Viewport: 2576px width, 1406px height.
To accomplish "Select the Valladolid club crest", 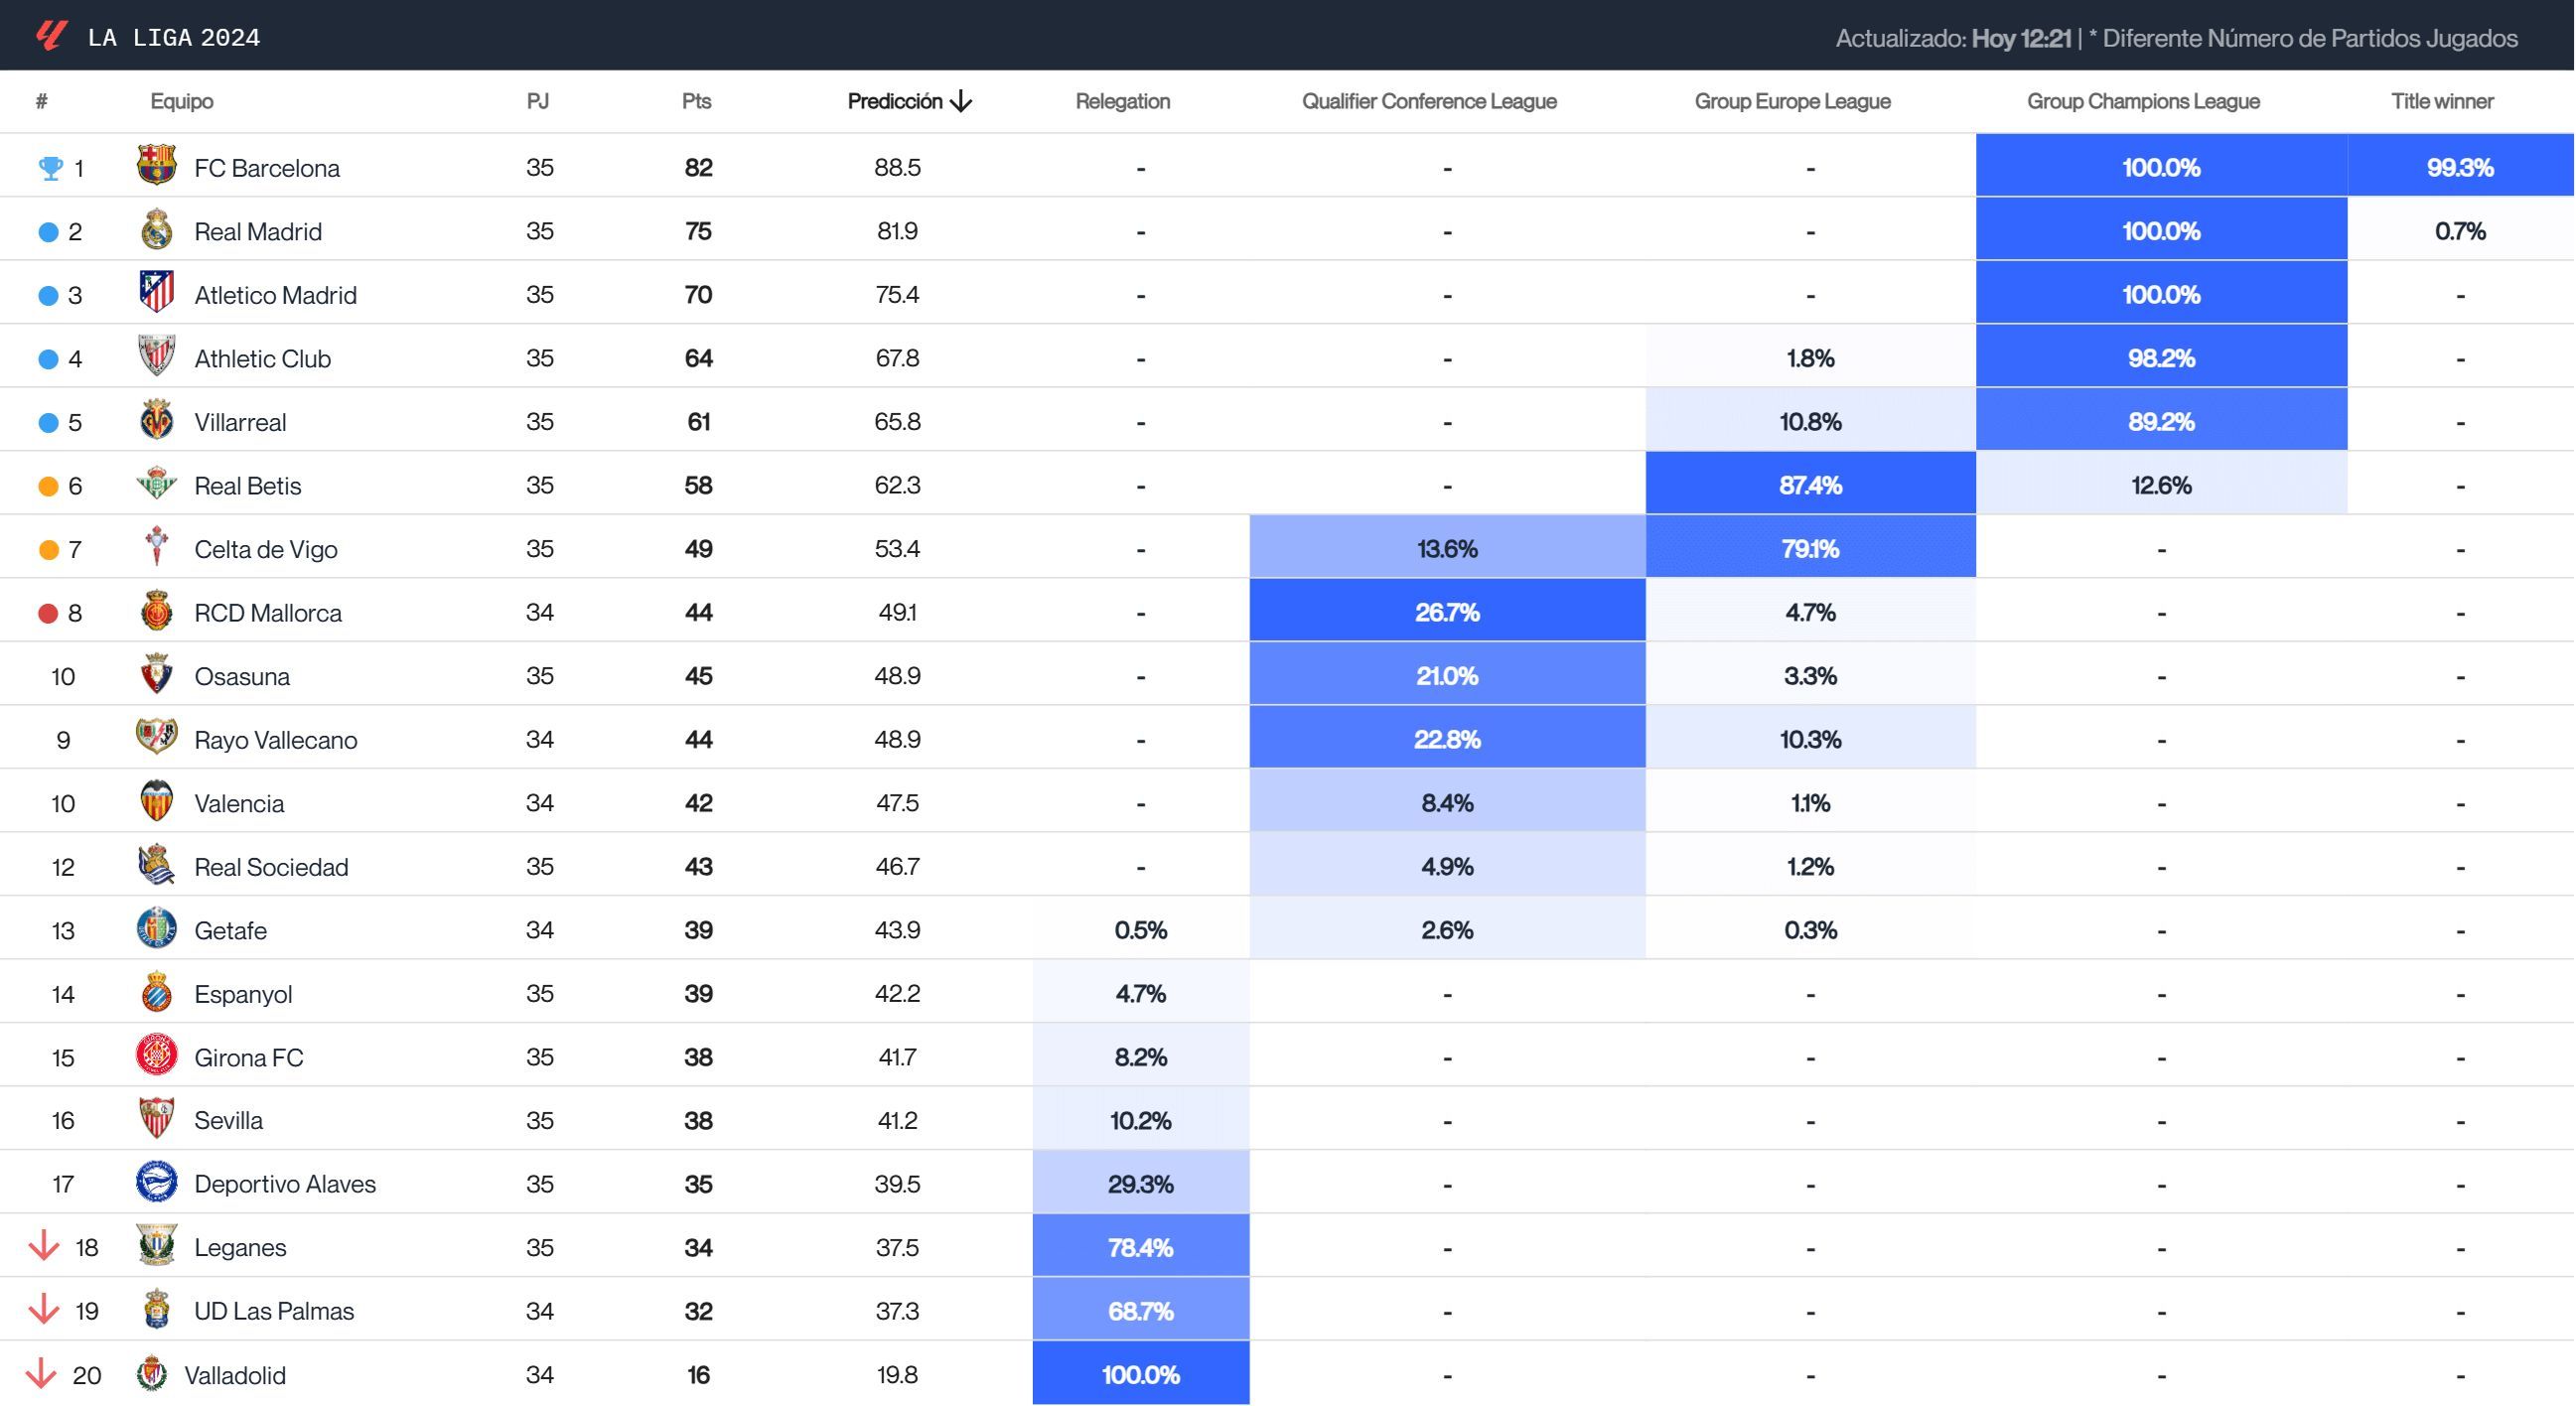I will pyautogui.click(x=155, y=1374).
